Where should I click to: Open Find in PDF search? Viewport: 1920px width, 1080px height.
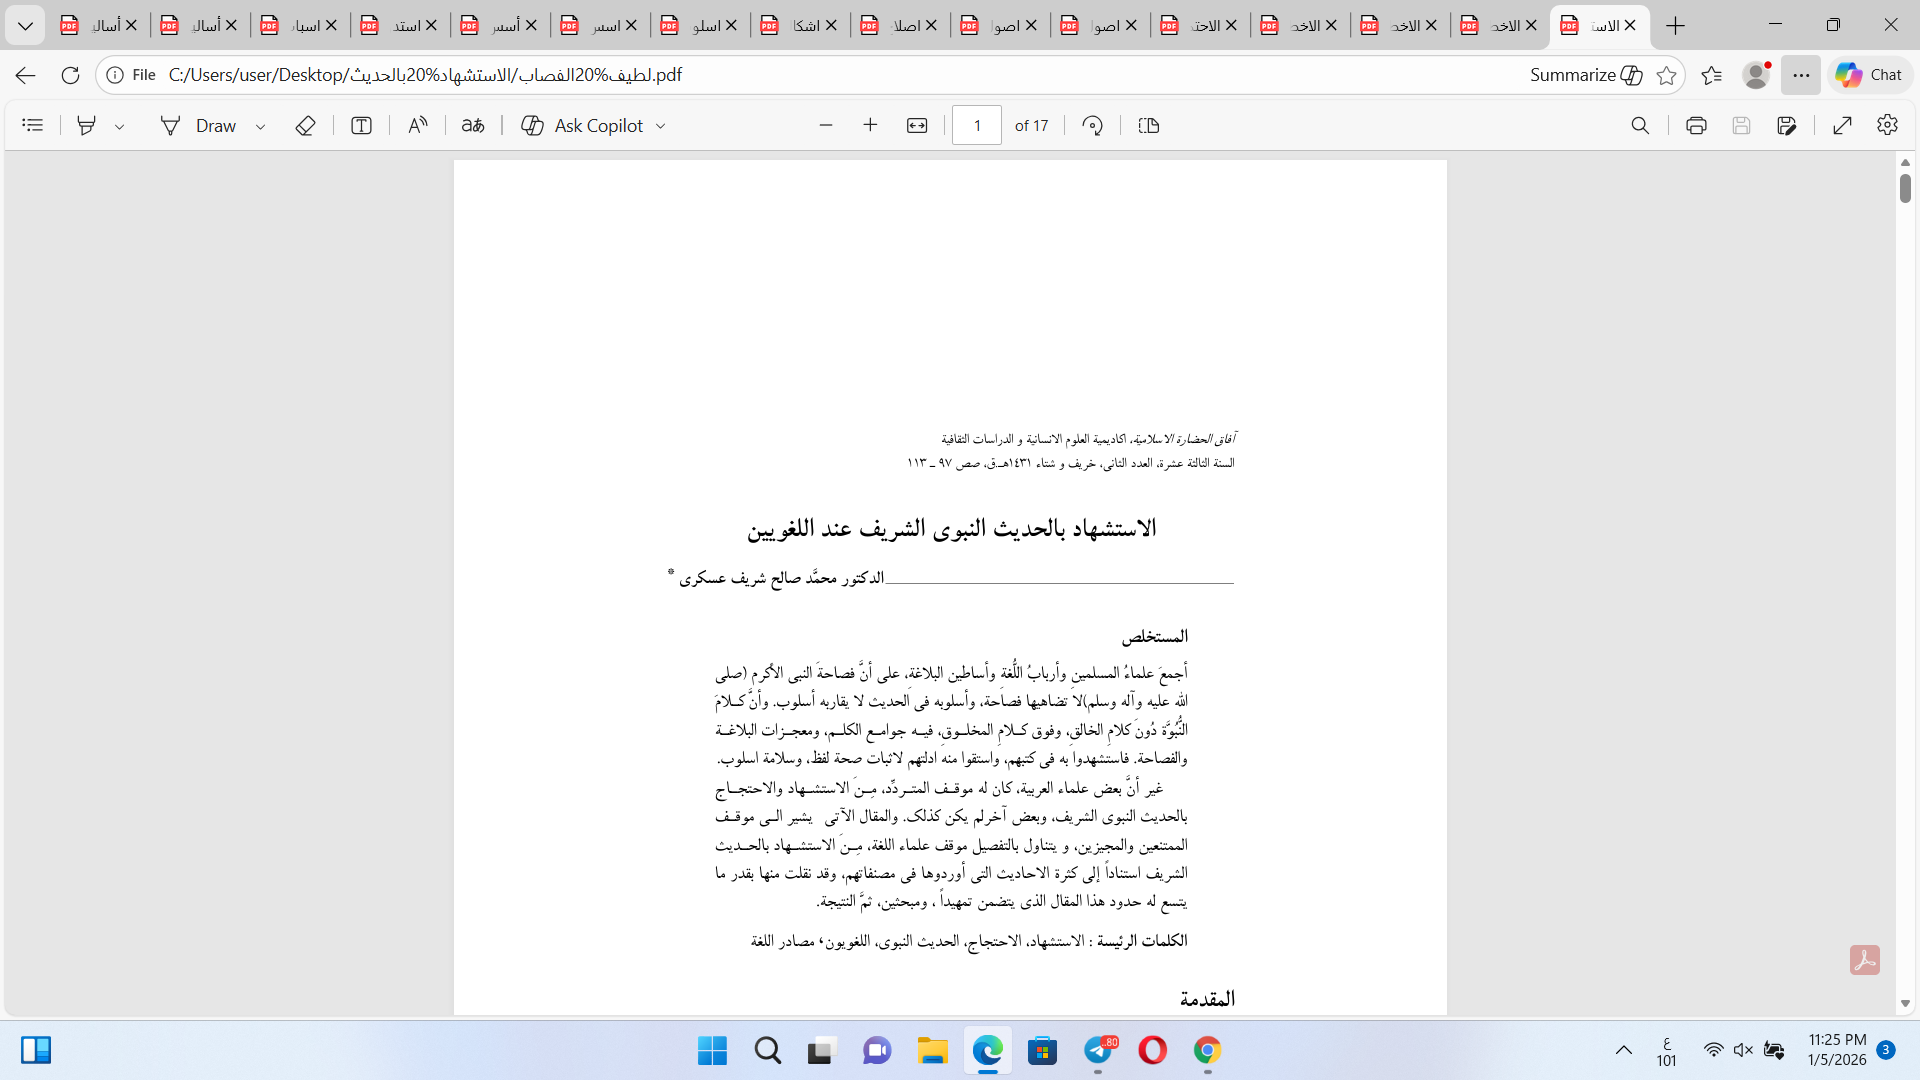coord(1640,125)
